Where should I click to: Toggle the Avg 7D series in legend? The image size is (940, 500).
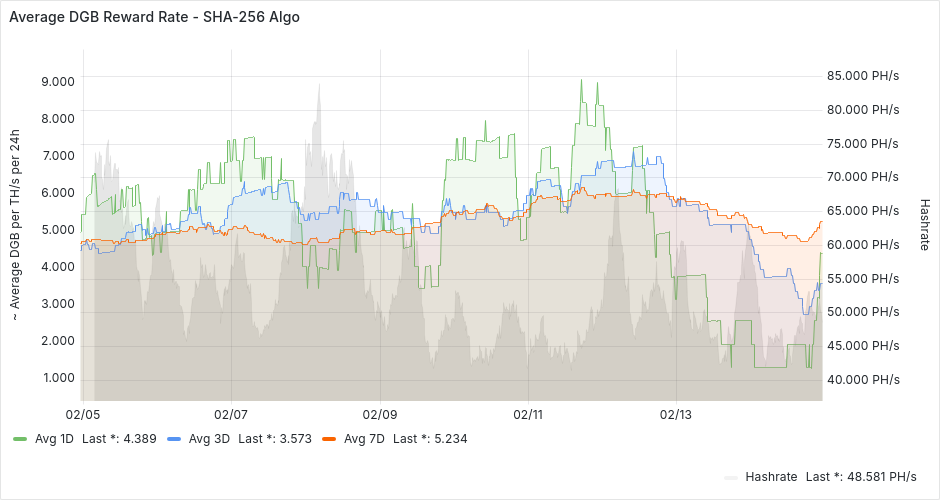click(362, 438)
